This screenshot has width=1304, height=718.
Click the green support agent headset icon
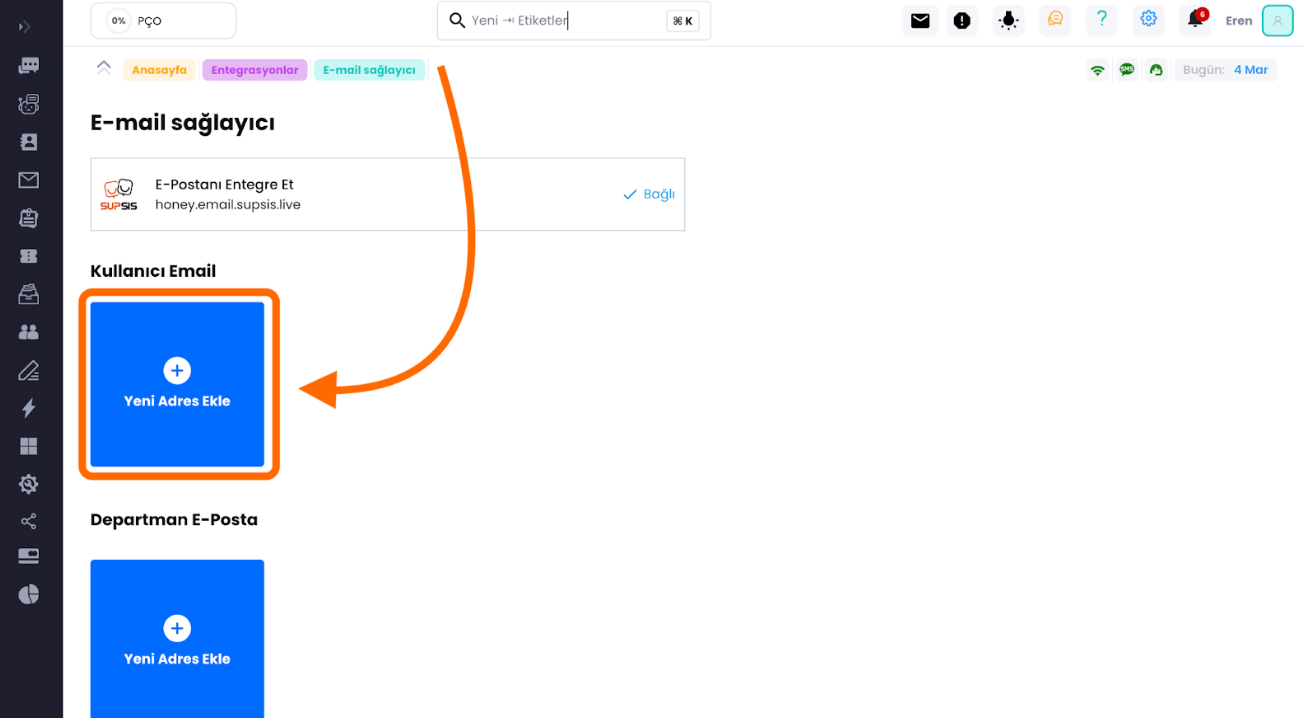coord(1157,70)
